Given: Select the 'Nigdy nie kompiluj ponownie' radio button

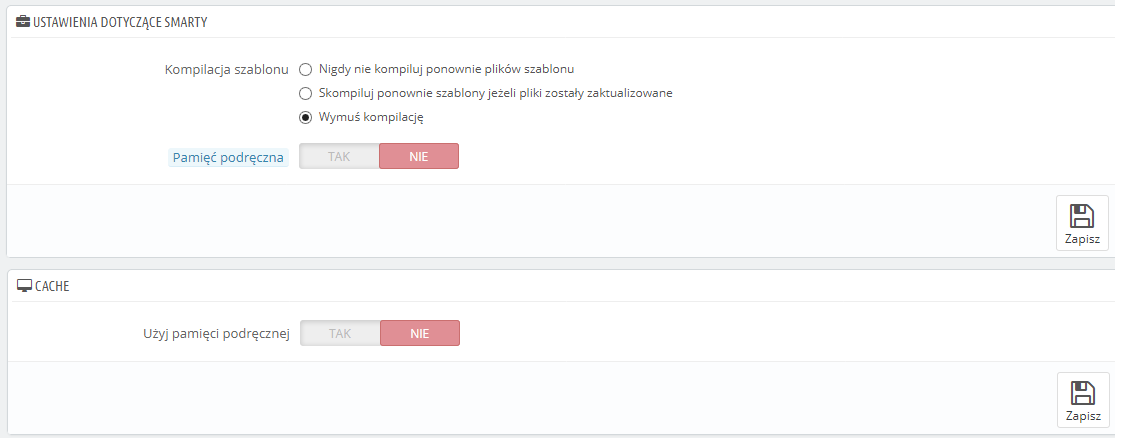Looking at the screenshot, I should (306, 70).
